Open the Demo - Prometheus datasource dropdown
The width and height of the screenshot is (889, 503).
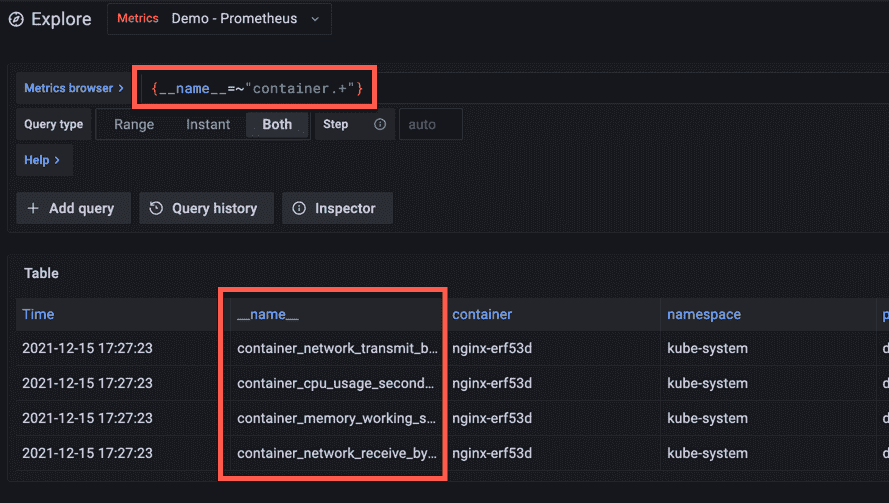(219, 19)
